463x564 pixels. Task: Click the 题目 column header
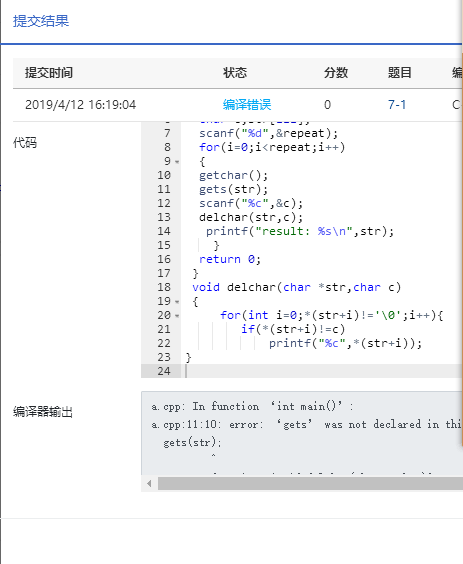[400, 73]
